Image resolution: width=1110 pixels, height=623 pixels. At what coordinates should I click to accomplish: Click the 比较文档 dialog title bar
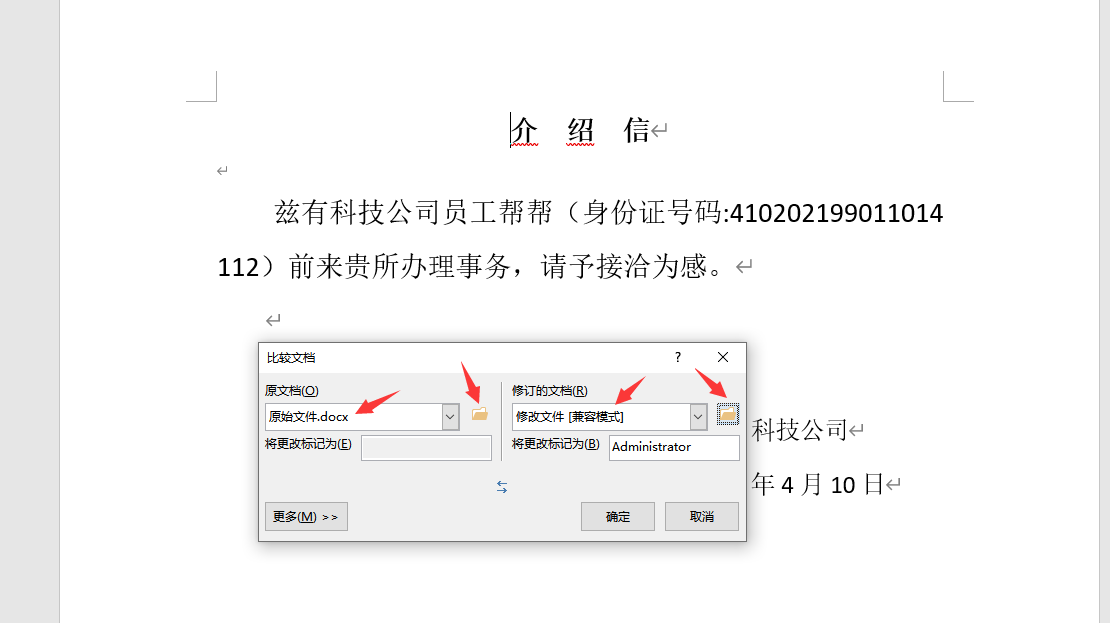pos(460,358)
